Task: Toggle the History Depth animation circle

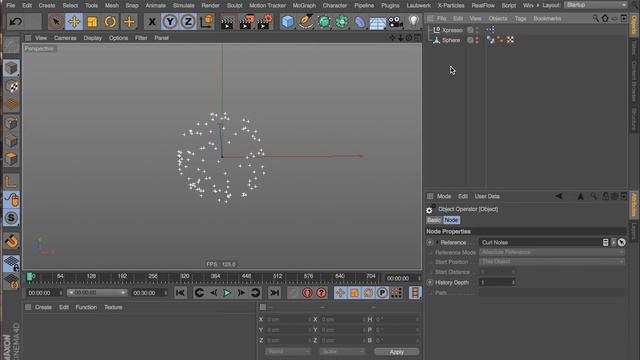Action: (430, 282)
